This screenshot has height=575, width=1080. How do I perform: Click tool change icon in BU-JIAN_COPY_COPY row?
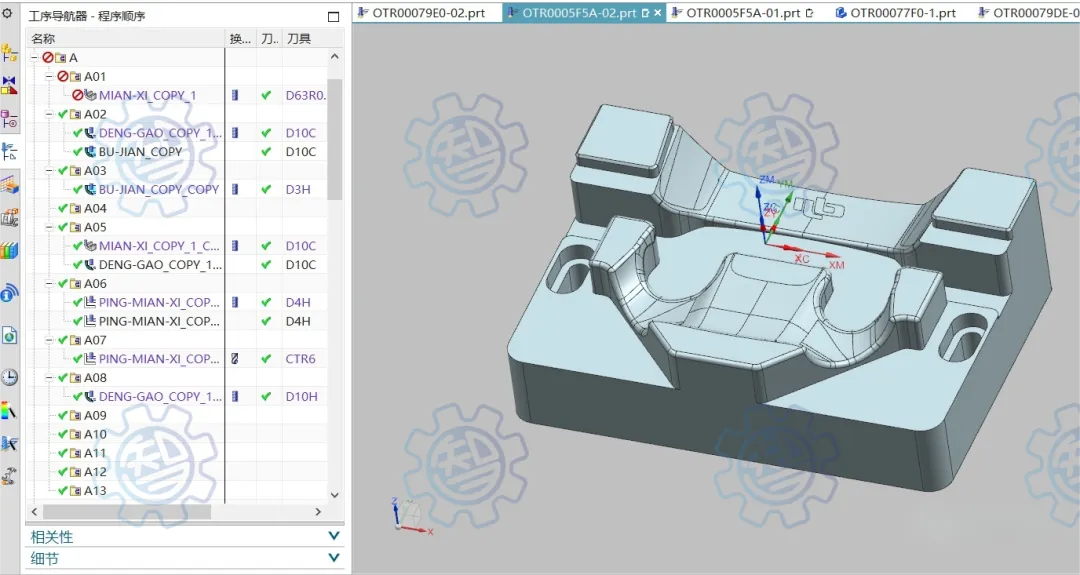(x=235, y=189)
